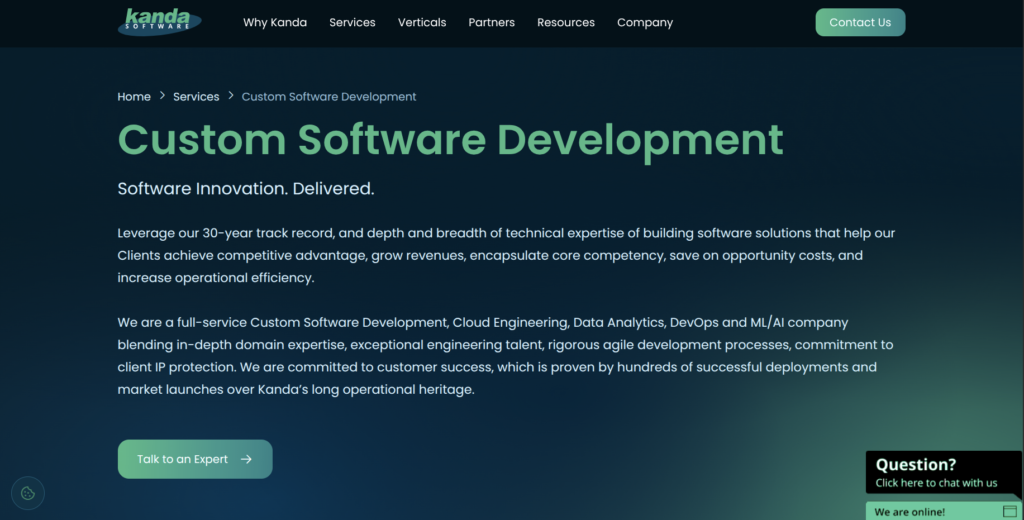Image resolution: width=1024 pixels, height=520 pixels.
Task: Go to the Services breadcrumb link
Action: pyautogui.click(x=196, y=97)
